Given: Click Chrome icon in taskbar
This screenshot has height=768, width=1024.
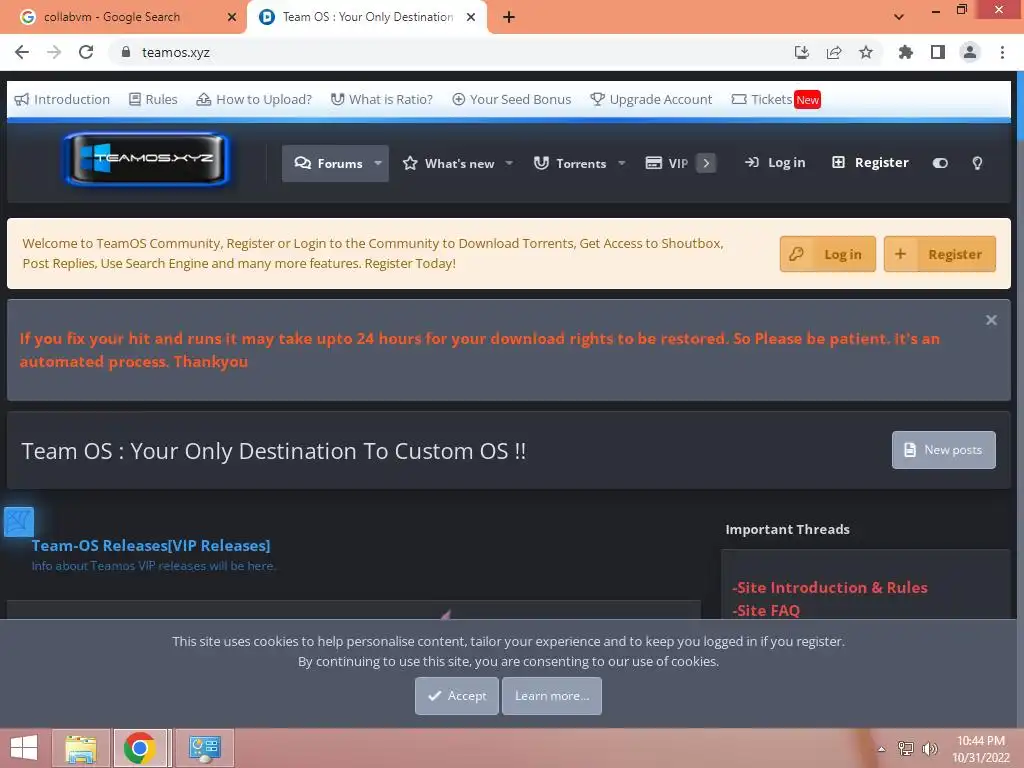Looking at the screenshot, I should point(140,748).
